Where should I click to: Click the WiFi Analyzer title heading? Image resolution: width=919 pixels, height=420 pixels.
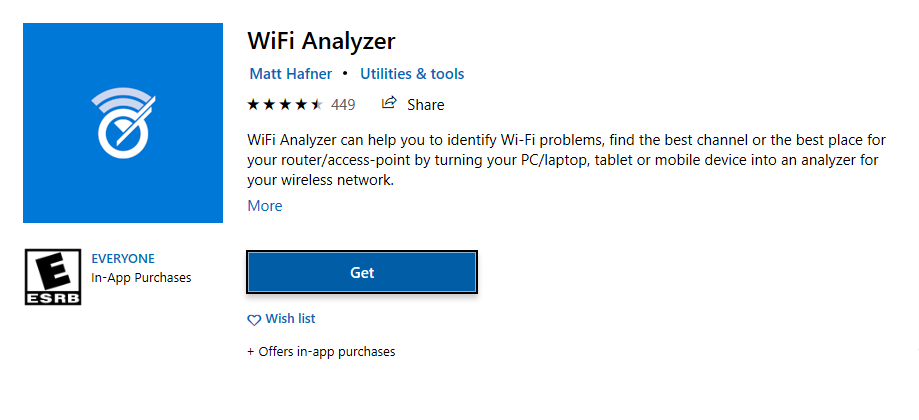tap(321, 41)
